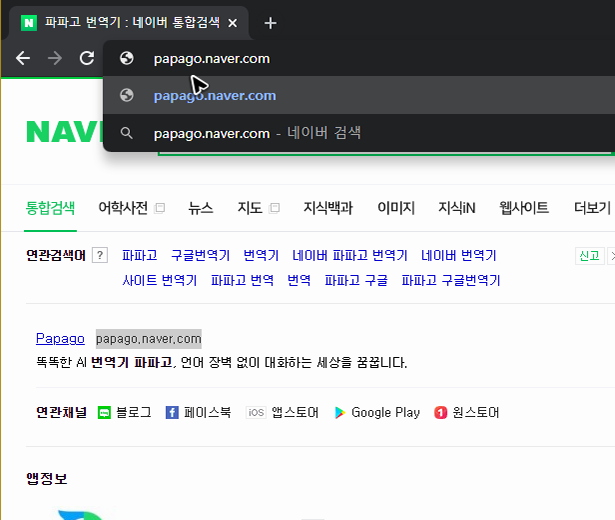The height and width of the screenshot is (520, 615).
Task: Open the 어학사전 tab
Action: click(x=123, y=208)
